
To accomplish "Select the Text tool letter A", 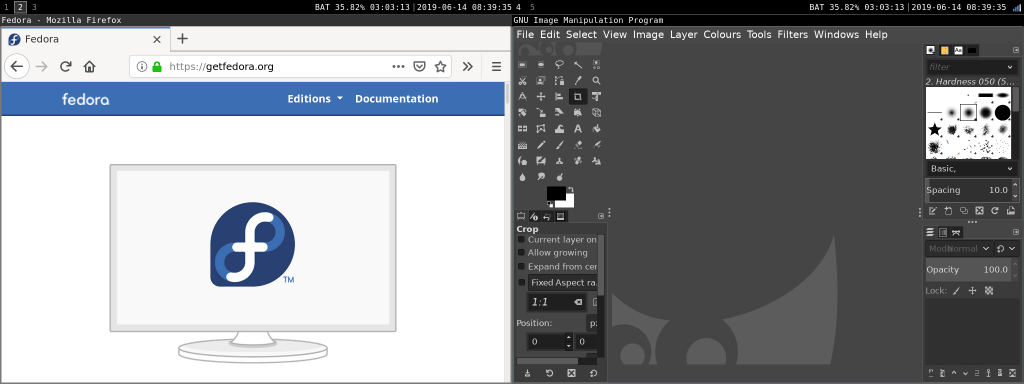I will point(578,129).
